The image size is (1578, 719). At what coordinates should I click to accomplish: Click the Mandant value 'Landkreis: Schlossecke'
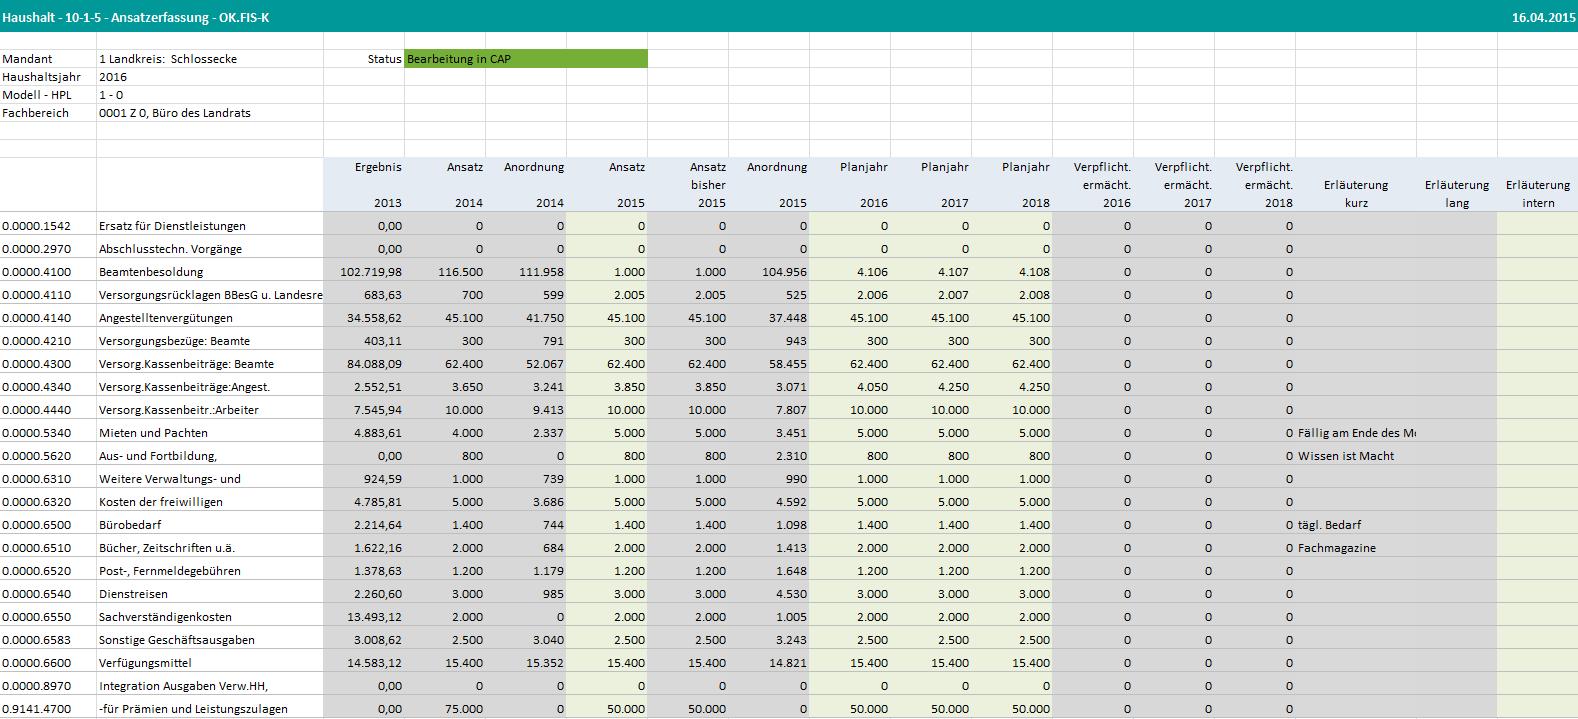coord(172,59)
